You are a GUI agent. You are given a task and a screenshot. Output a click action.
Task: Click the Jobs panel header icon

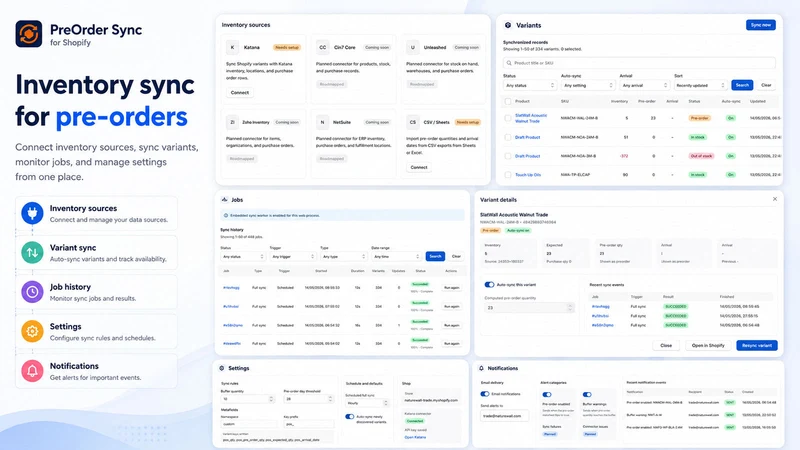(x=224, y=199)
